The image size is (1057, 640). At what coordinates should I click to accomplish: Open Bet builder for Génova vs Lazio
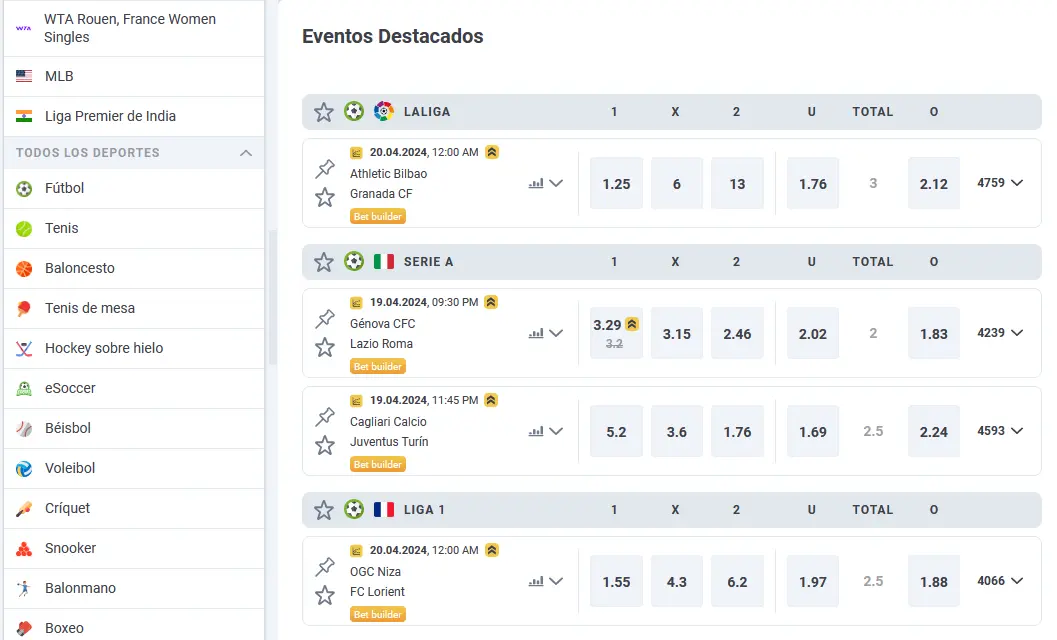pyautogui.click(x=378, y=366)
